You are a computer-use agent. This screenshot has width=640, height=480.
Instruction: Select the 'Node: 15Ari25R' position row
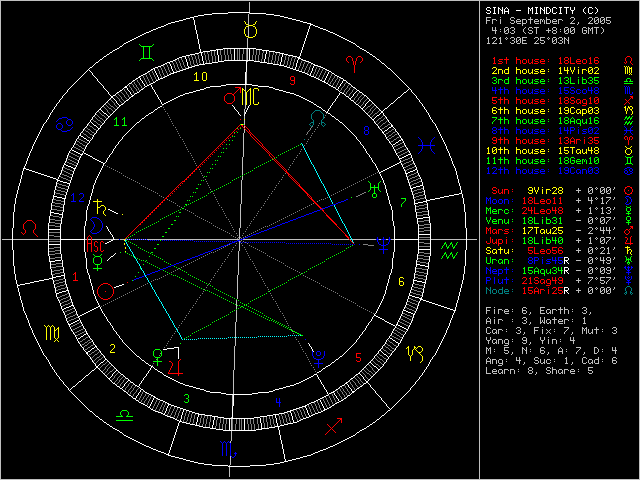560,291
